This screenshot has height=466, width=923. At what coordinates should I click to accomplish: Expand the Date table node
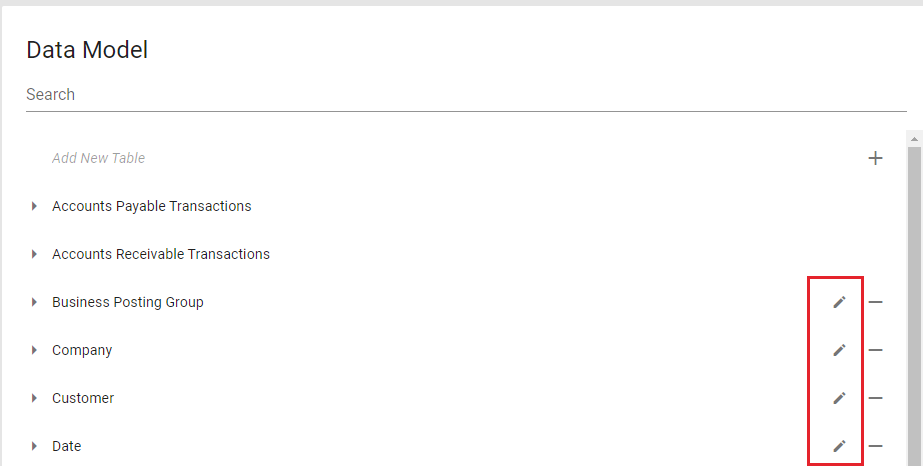34,446
